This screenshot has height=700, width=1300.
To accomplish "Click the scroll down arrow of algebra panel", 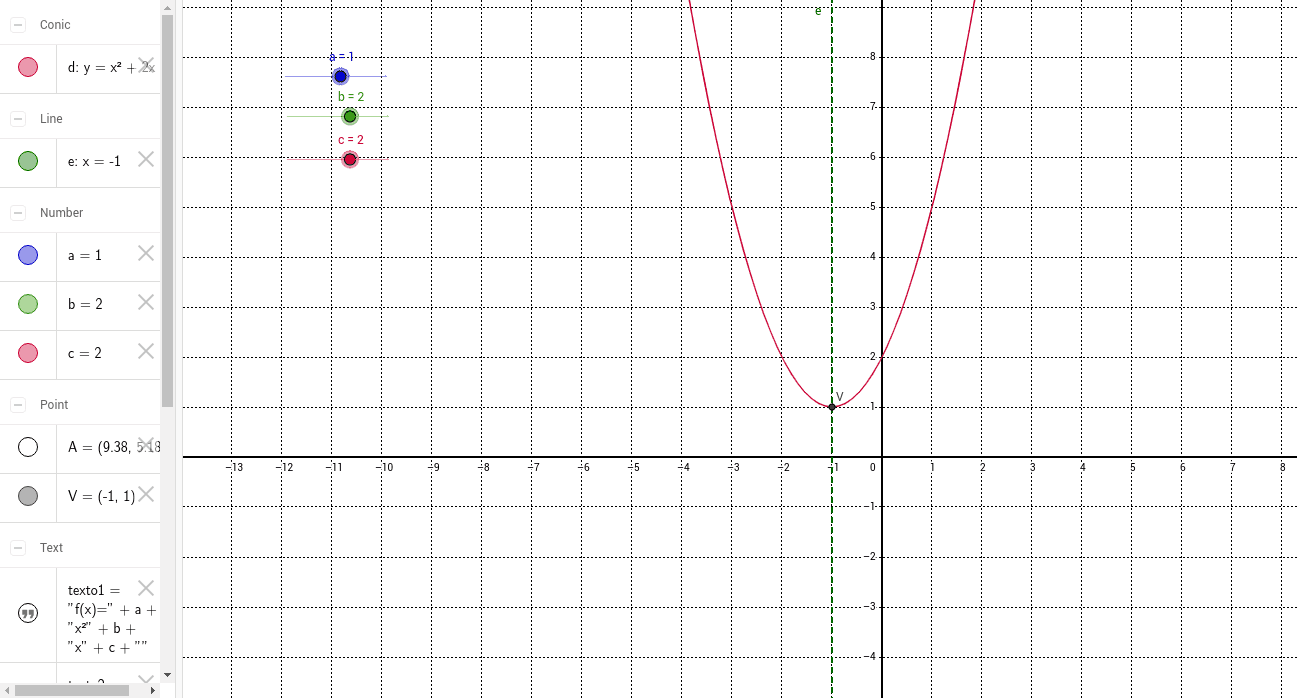I will coord(167,675).
